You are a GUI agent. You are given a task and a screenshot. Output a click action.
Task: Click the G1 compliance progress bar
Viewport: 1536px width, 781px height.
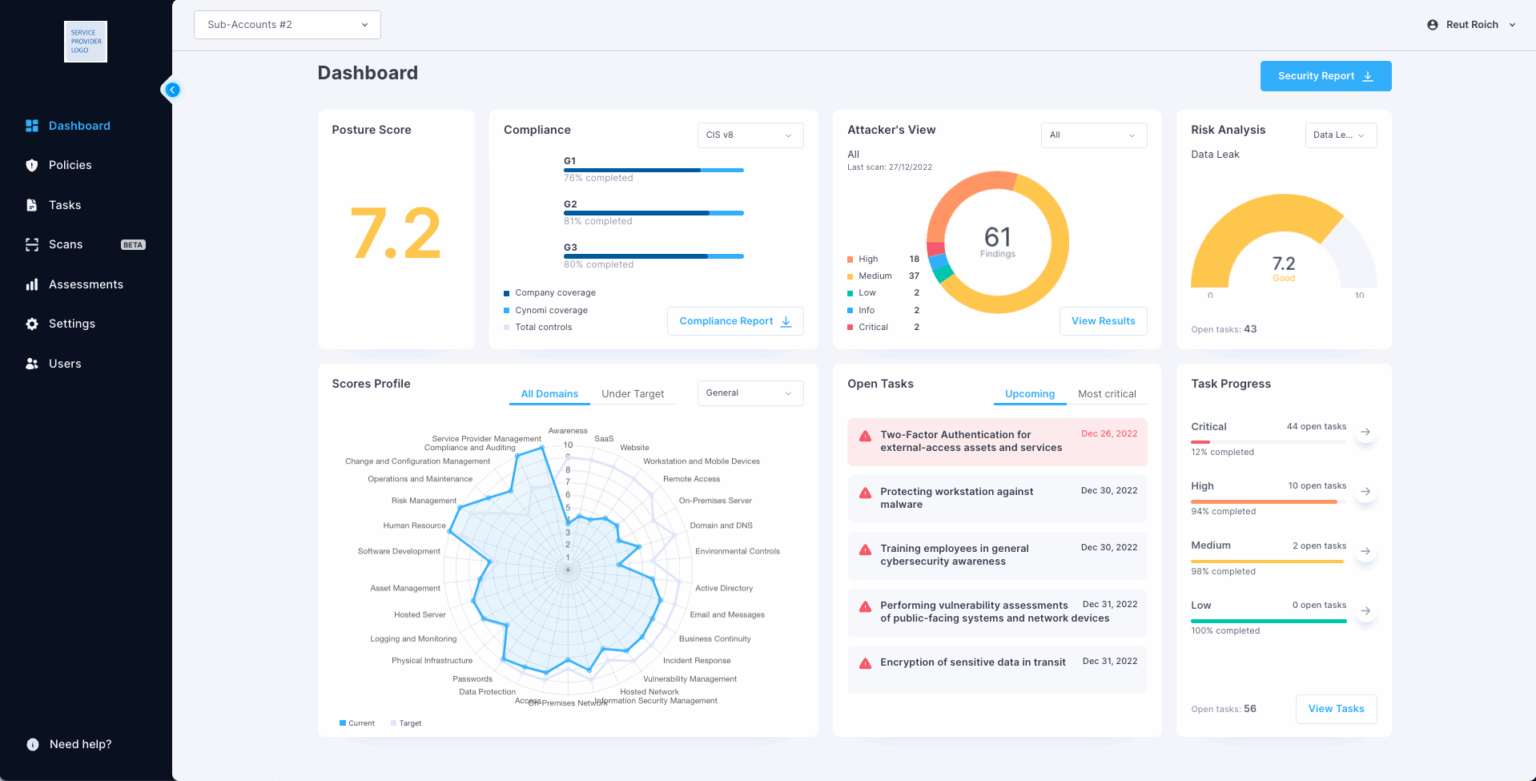coord(654,170)
